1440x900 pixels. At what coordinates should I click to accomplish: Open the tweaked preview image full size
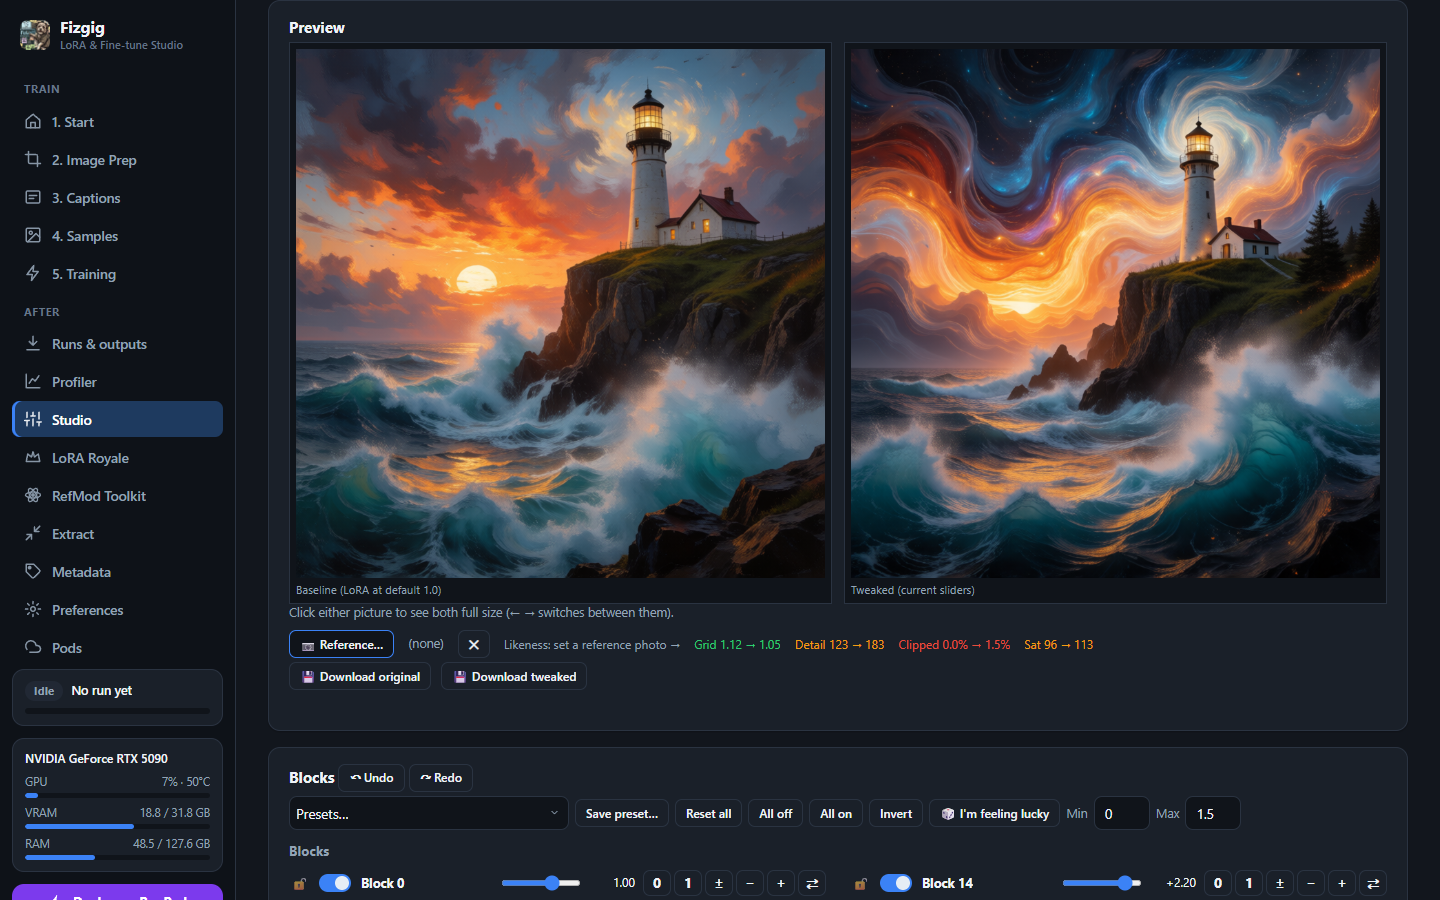1115,313
